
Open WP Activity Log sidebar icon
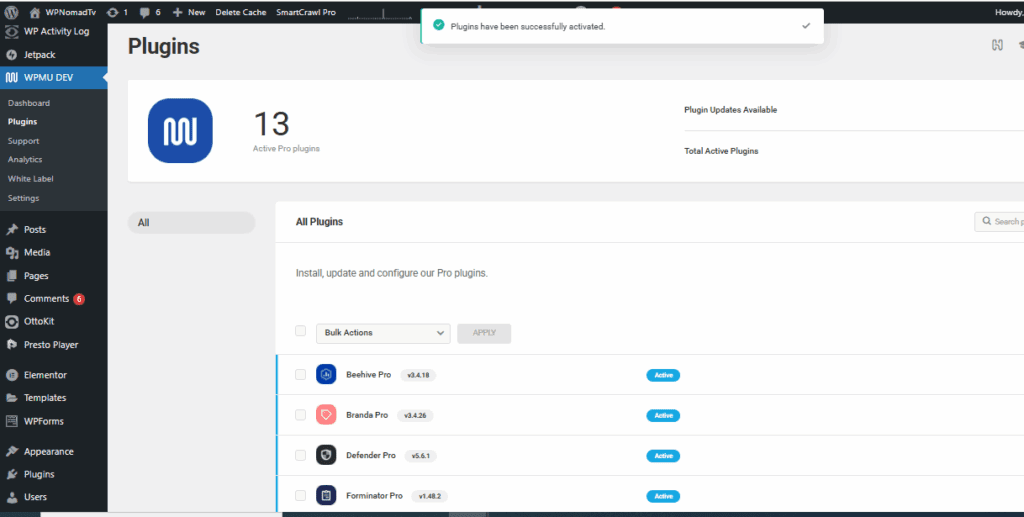(12, 31)
